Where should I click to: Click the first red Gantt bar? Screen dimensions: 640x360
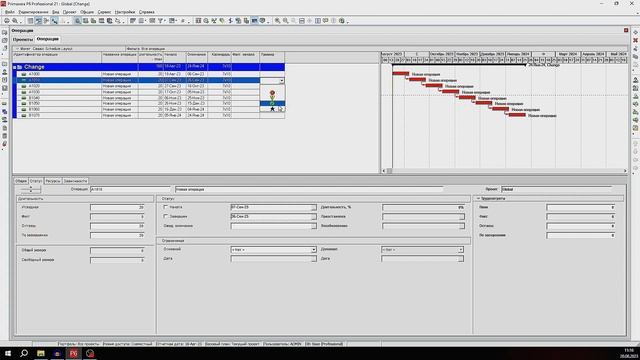coord(400,74)
